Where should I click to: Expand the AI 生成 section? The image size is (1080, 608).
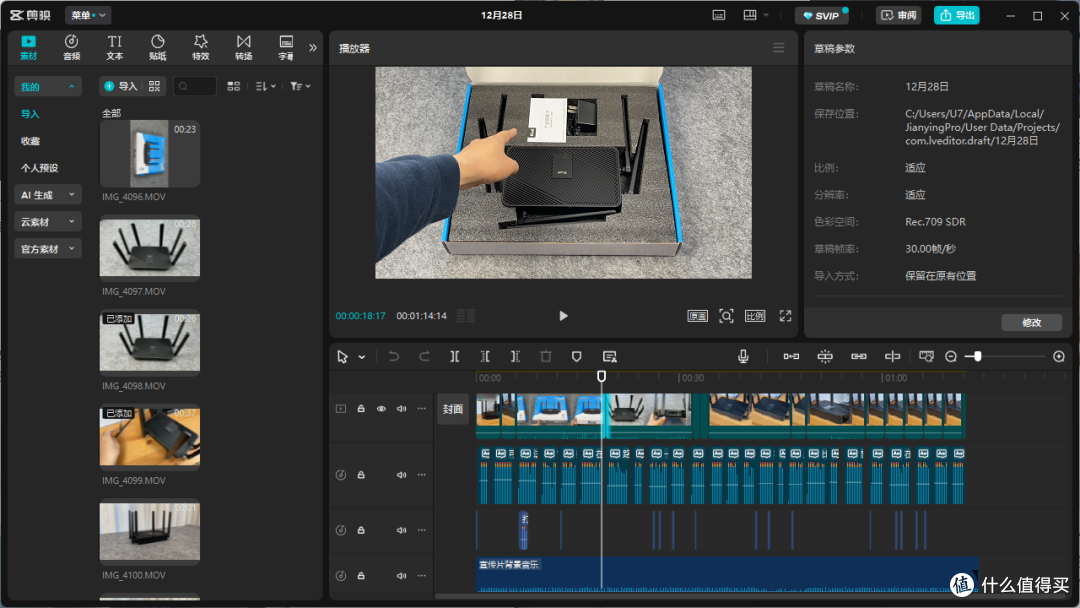coord(48,195)
